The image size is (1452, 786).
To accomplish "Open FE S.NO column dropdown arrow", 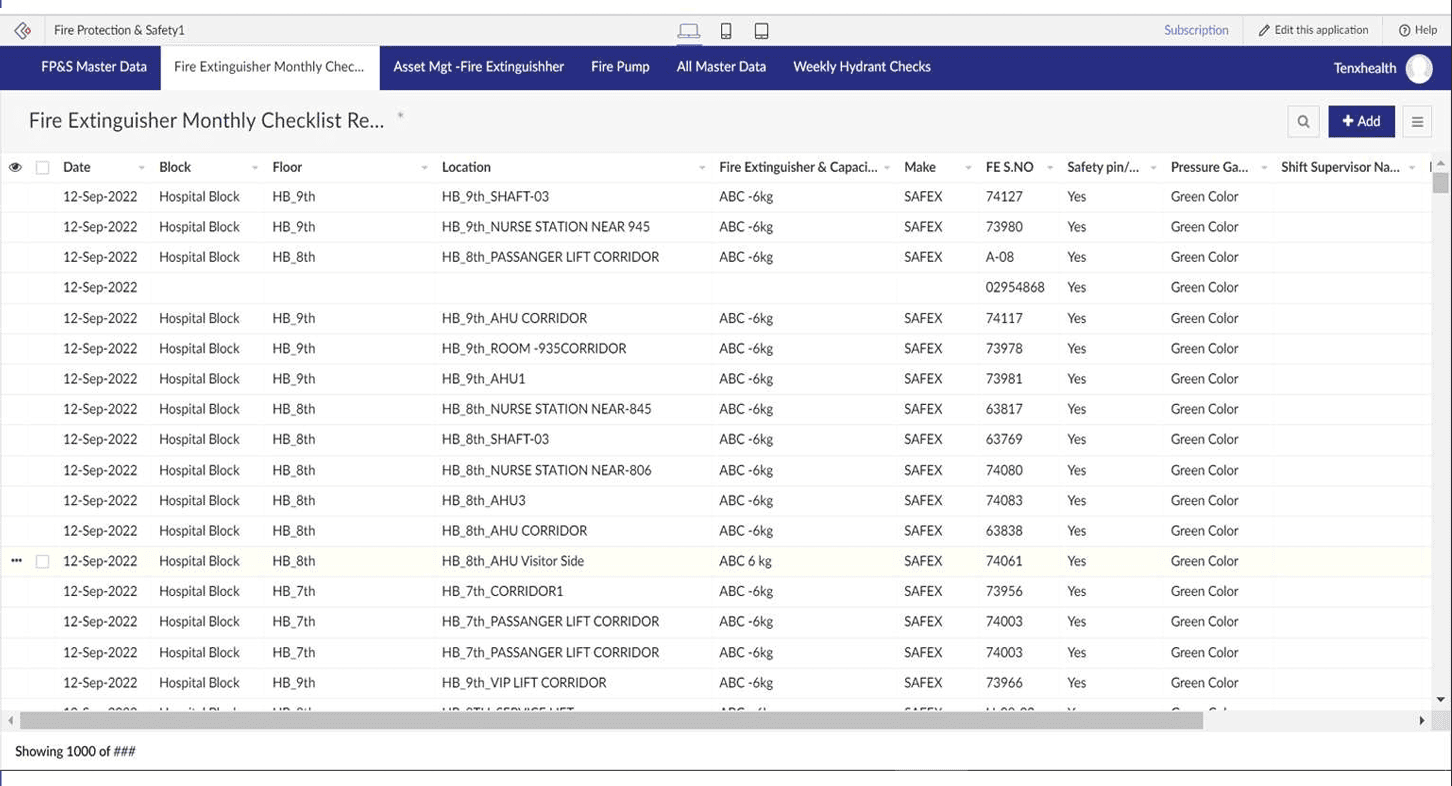I will pos(1050,168).
